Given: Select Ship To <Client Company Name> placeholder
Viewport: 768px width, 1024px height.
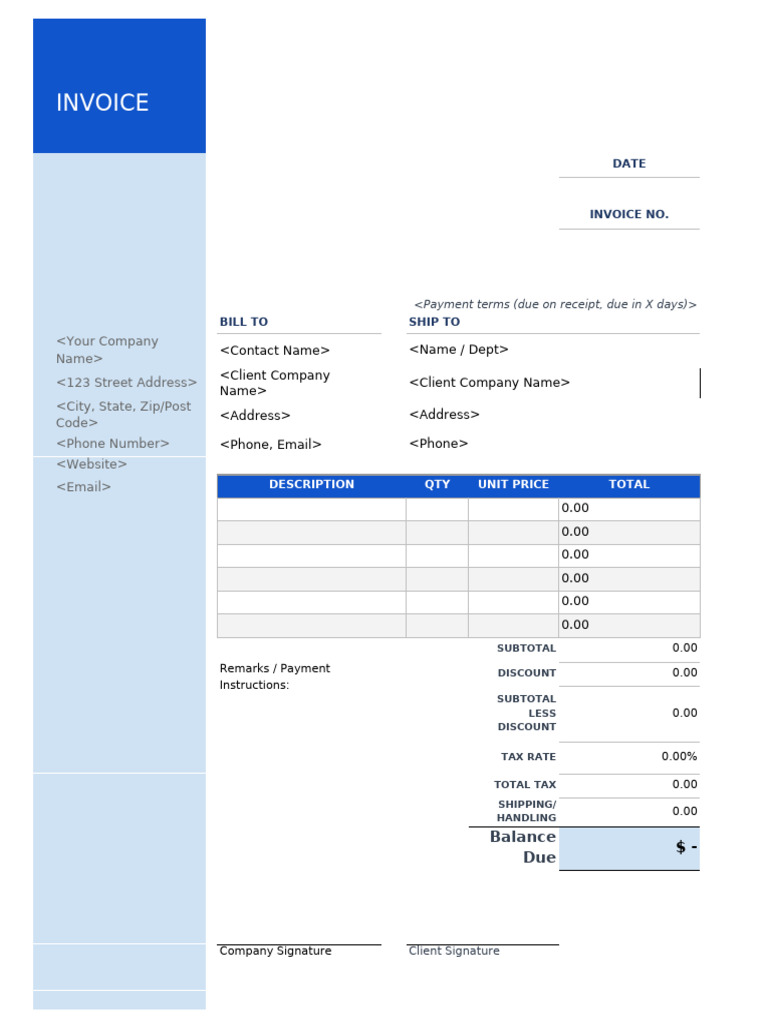Looking at the screenshot, I should 489,383.
